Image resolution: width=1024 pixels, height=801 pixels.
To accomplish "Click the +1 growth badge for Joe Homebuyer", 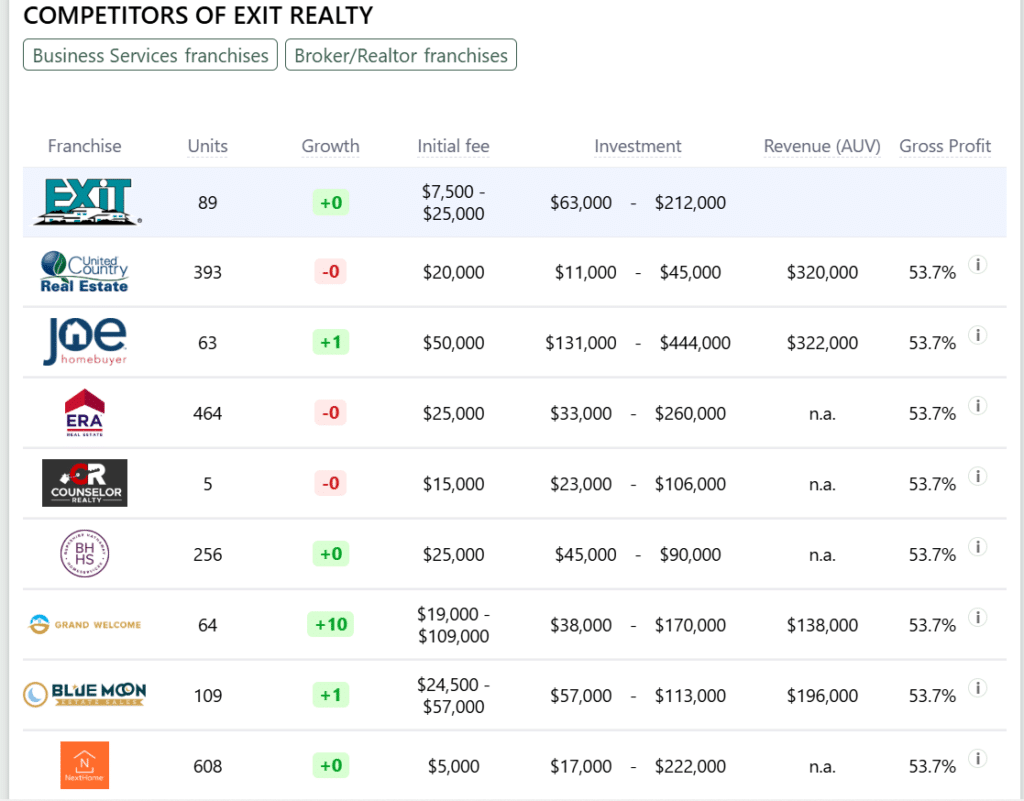I will click(330, 342).
